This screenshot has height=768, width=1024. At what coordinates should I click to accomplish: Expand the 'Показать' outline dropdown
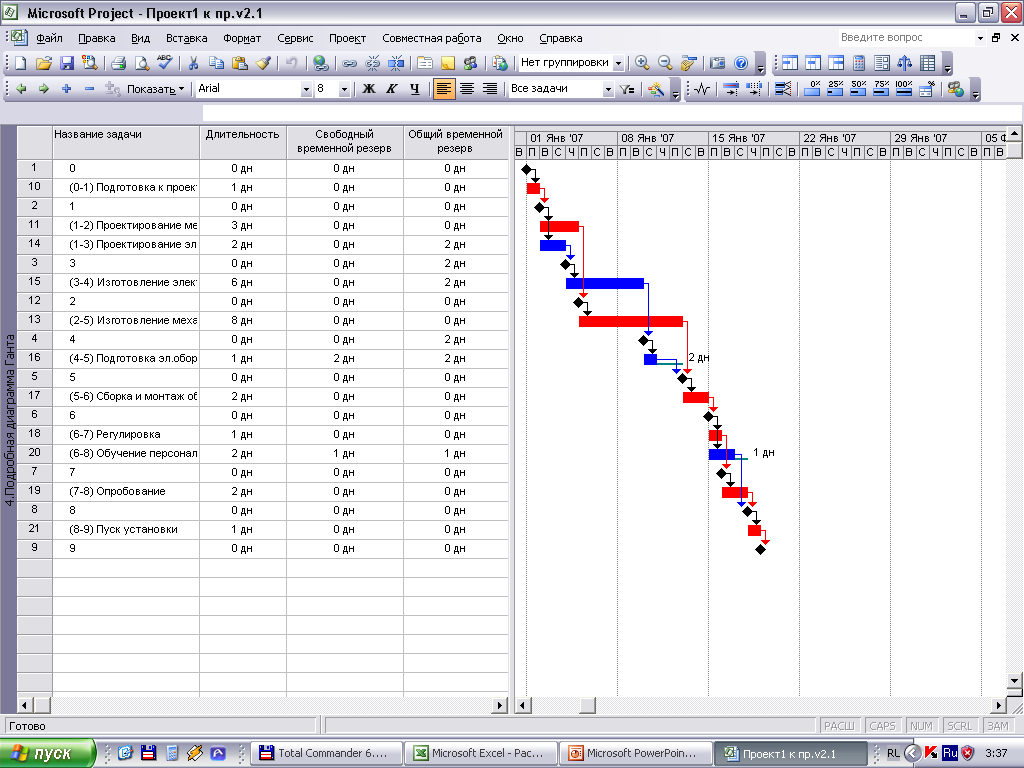pos(155,89)
